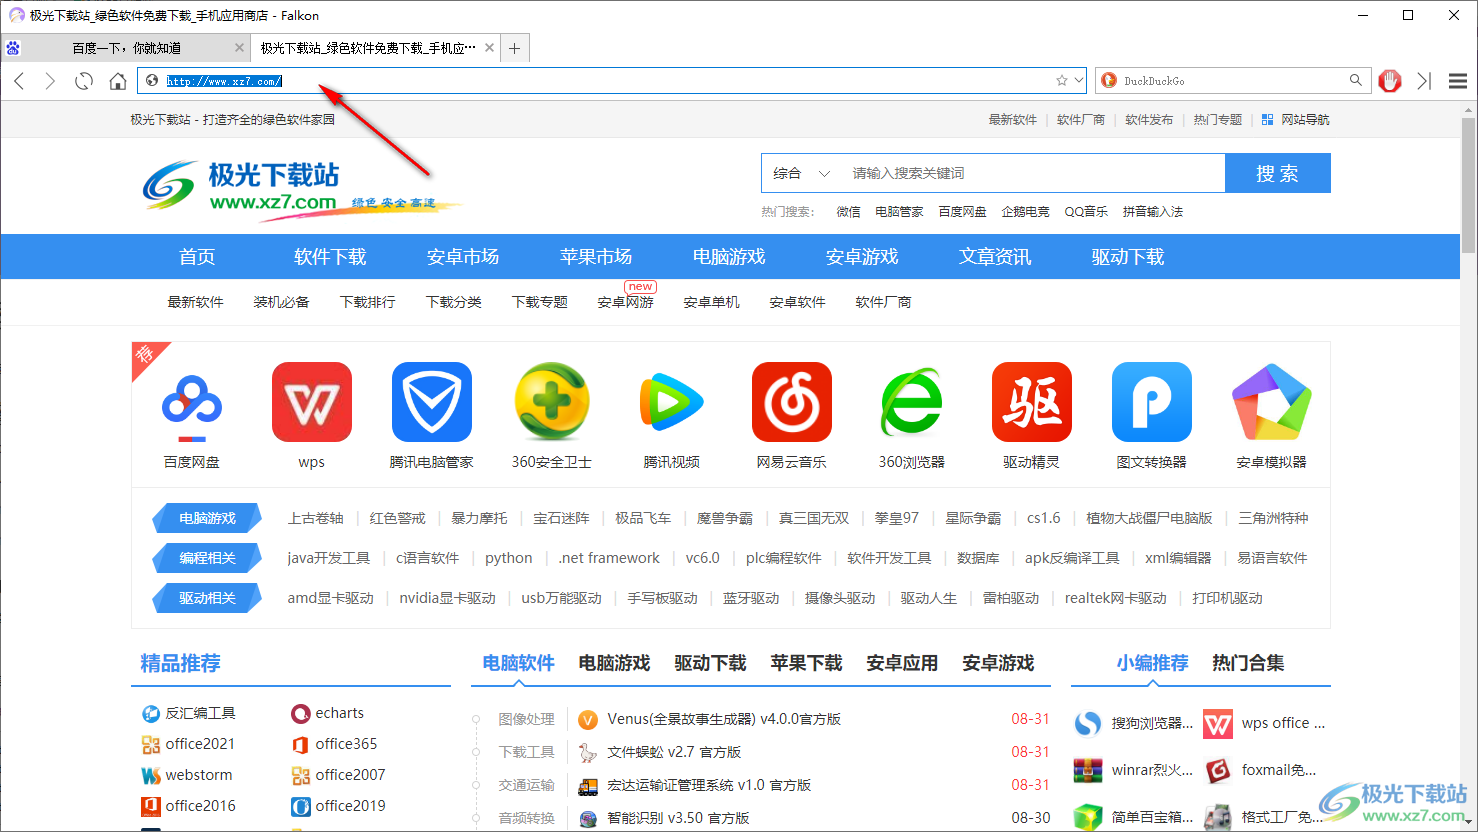1478x832 pixels.
Task: Open the 下载排行 sub-navigation link
Action: click(x=368, y=302)
